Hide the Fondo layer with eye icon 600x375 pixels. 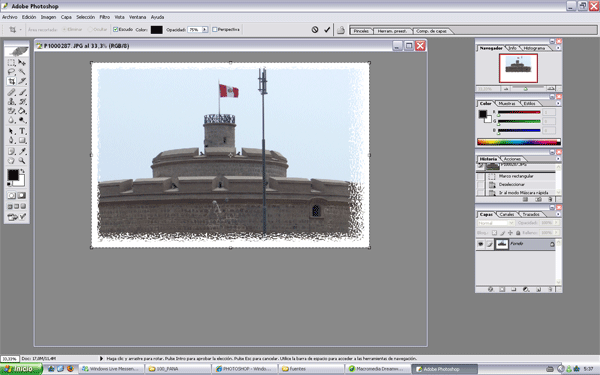481,244
